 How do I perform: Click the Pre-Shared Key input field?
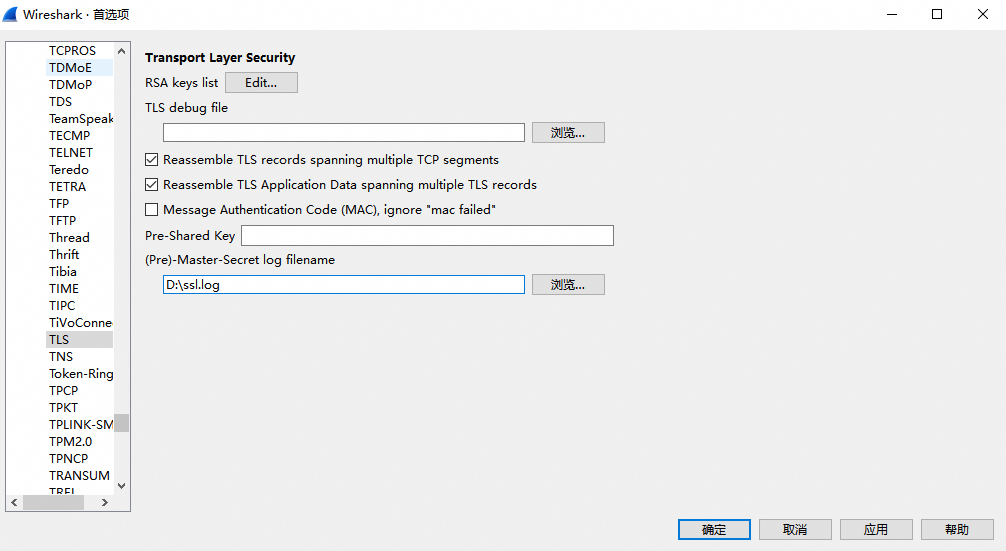(x=427, y=235)
